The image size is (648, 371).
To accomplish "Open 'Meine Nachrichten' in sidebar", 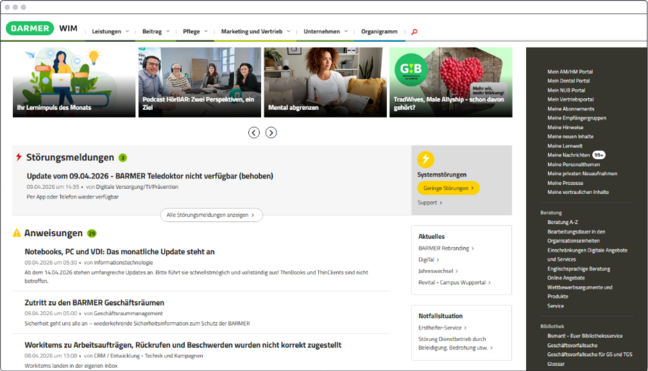I will pyautogui.click(x=569, y=155).
